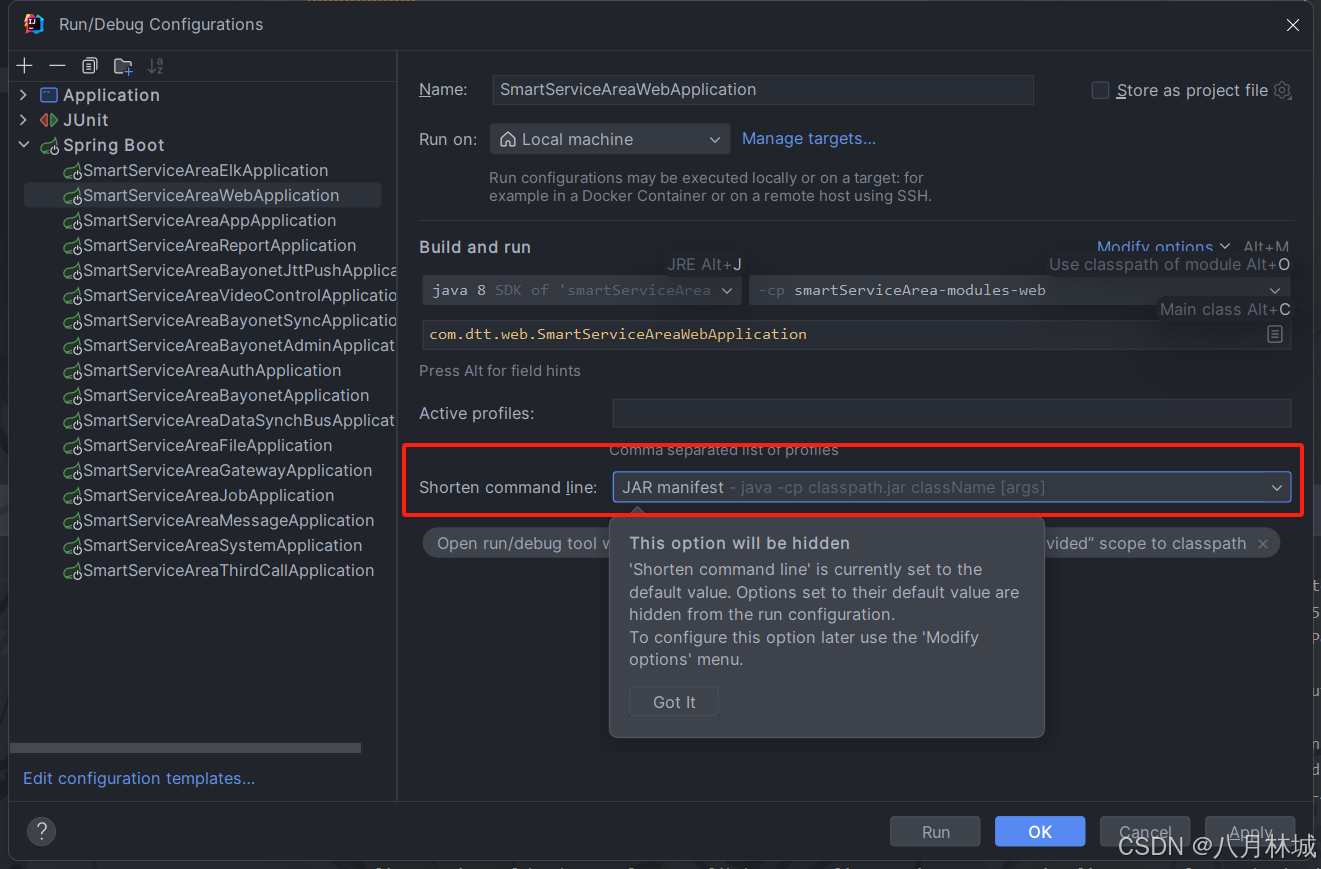Image resolution: width=1321 pixels, height=869 pixels.
Task: Click the IntelliJ logo in title bar
Action: click(34, 24)
